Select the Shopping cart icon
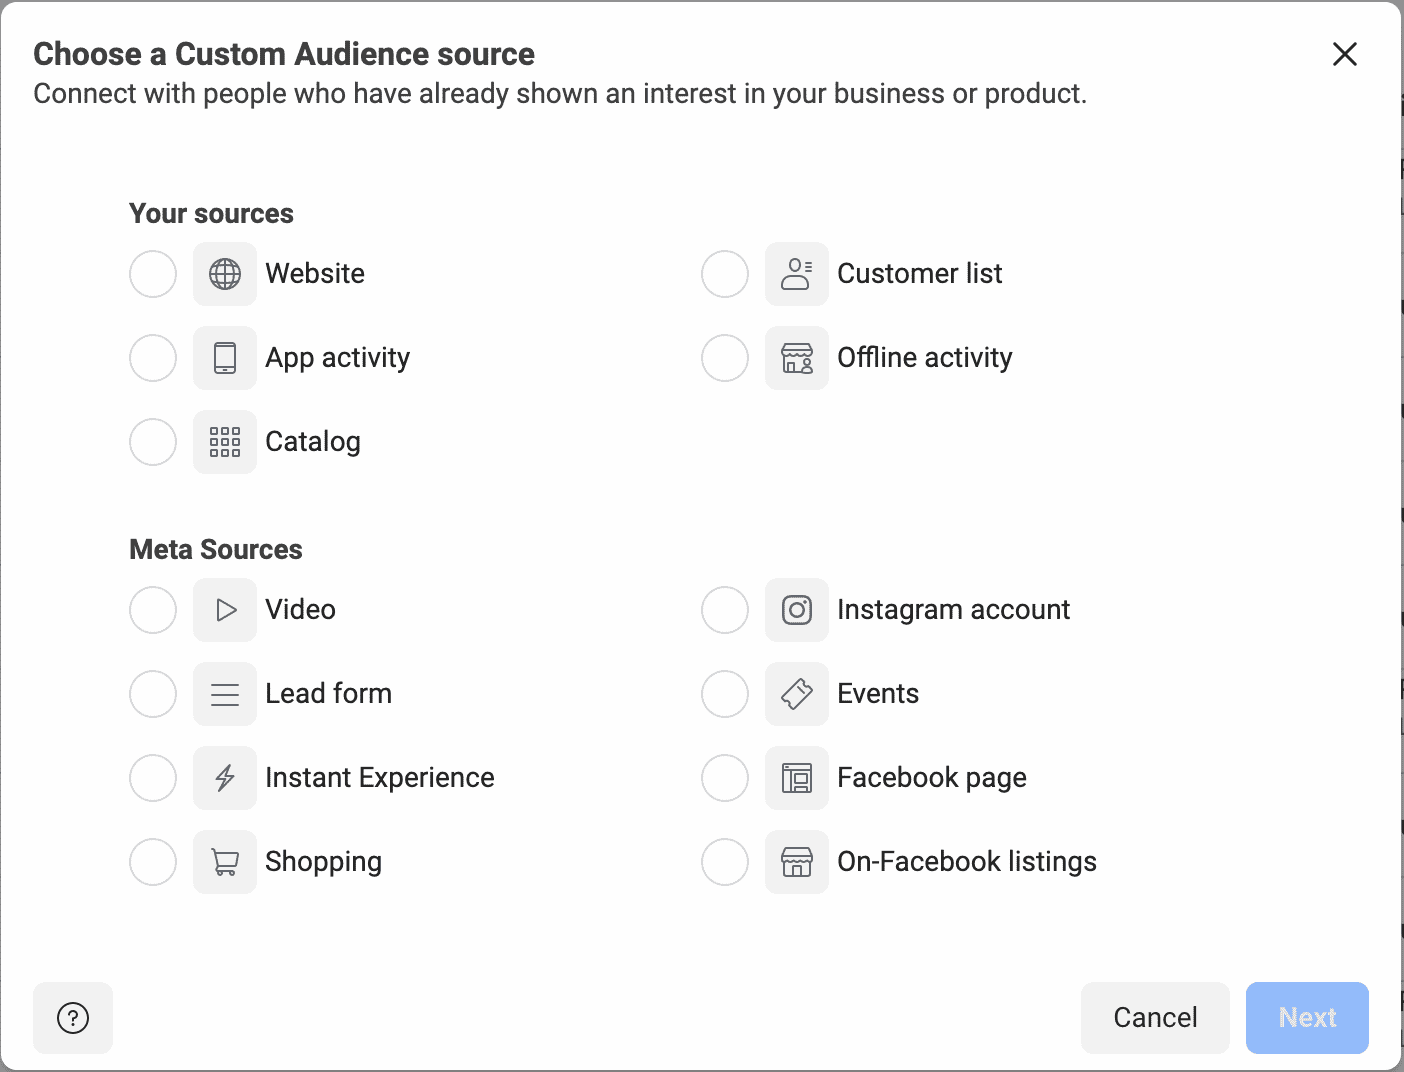 pos(224,862)
